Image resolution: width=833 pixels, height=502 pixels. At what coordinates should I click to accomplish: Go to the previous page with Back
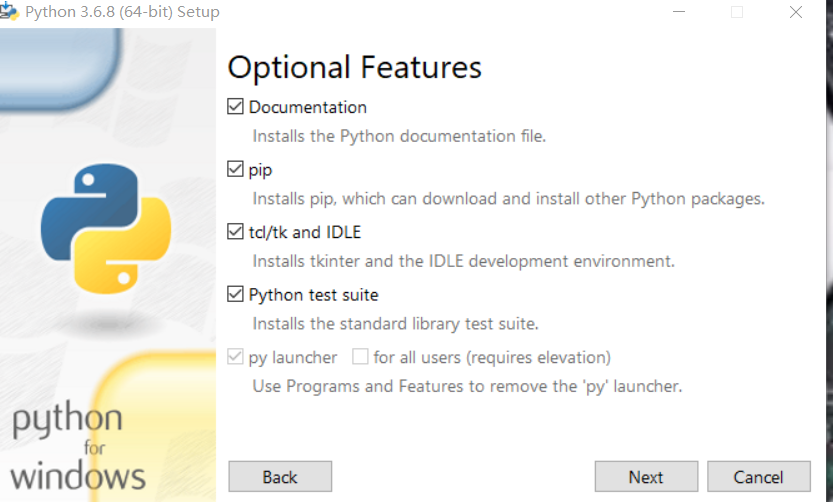(280, 477)
